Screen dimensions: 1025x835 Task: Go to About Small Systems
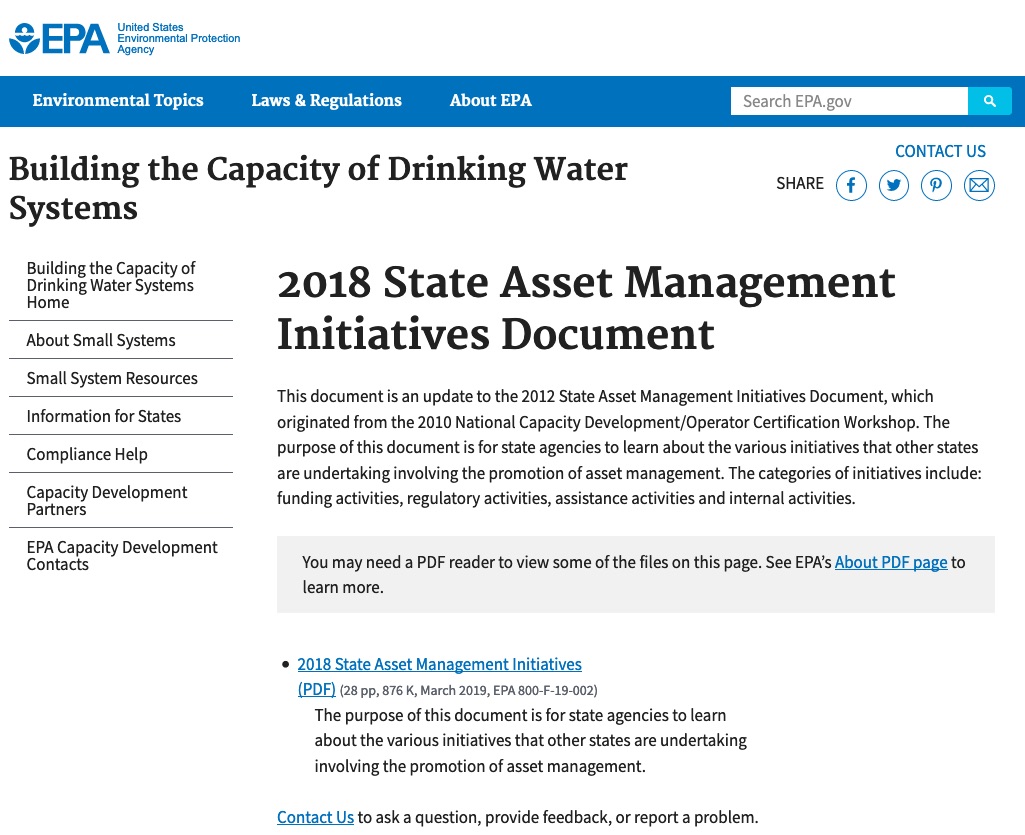tap(101, 340)
